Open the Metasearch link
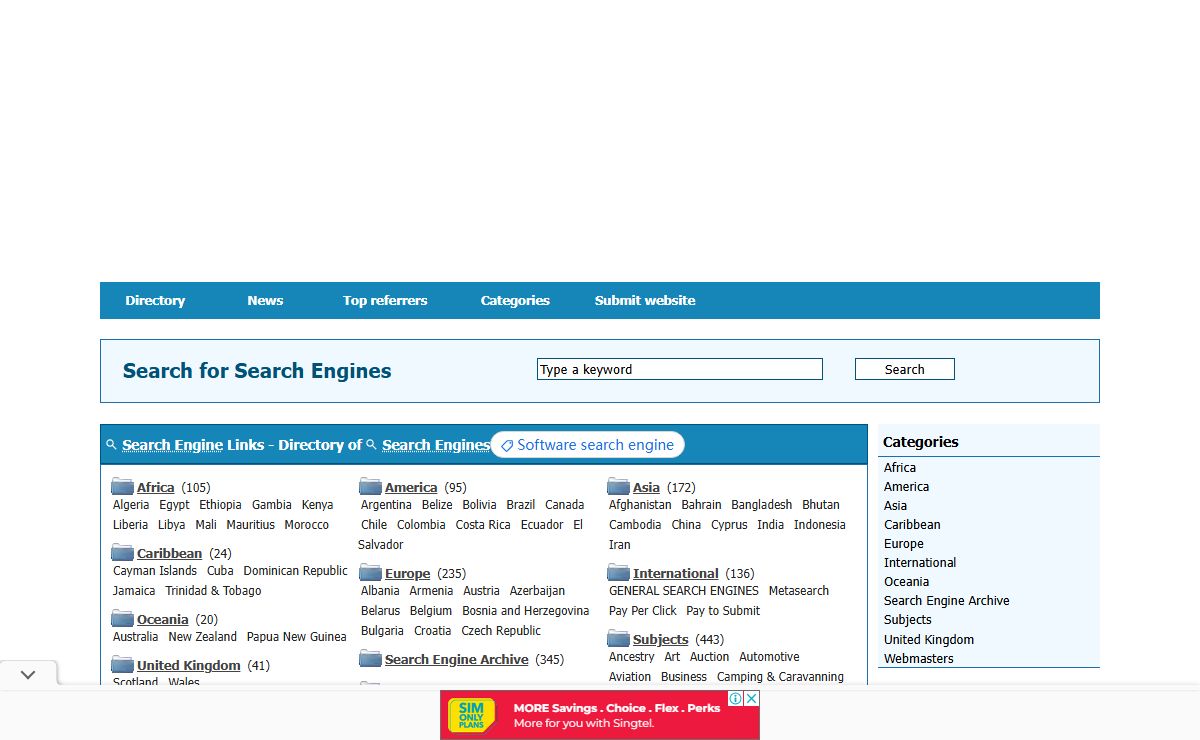Screen dimensions: 1200x740 [799, 591]
